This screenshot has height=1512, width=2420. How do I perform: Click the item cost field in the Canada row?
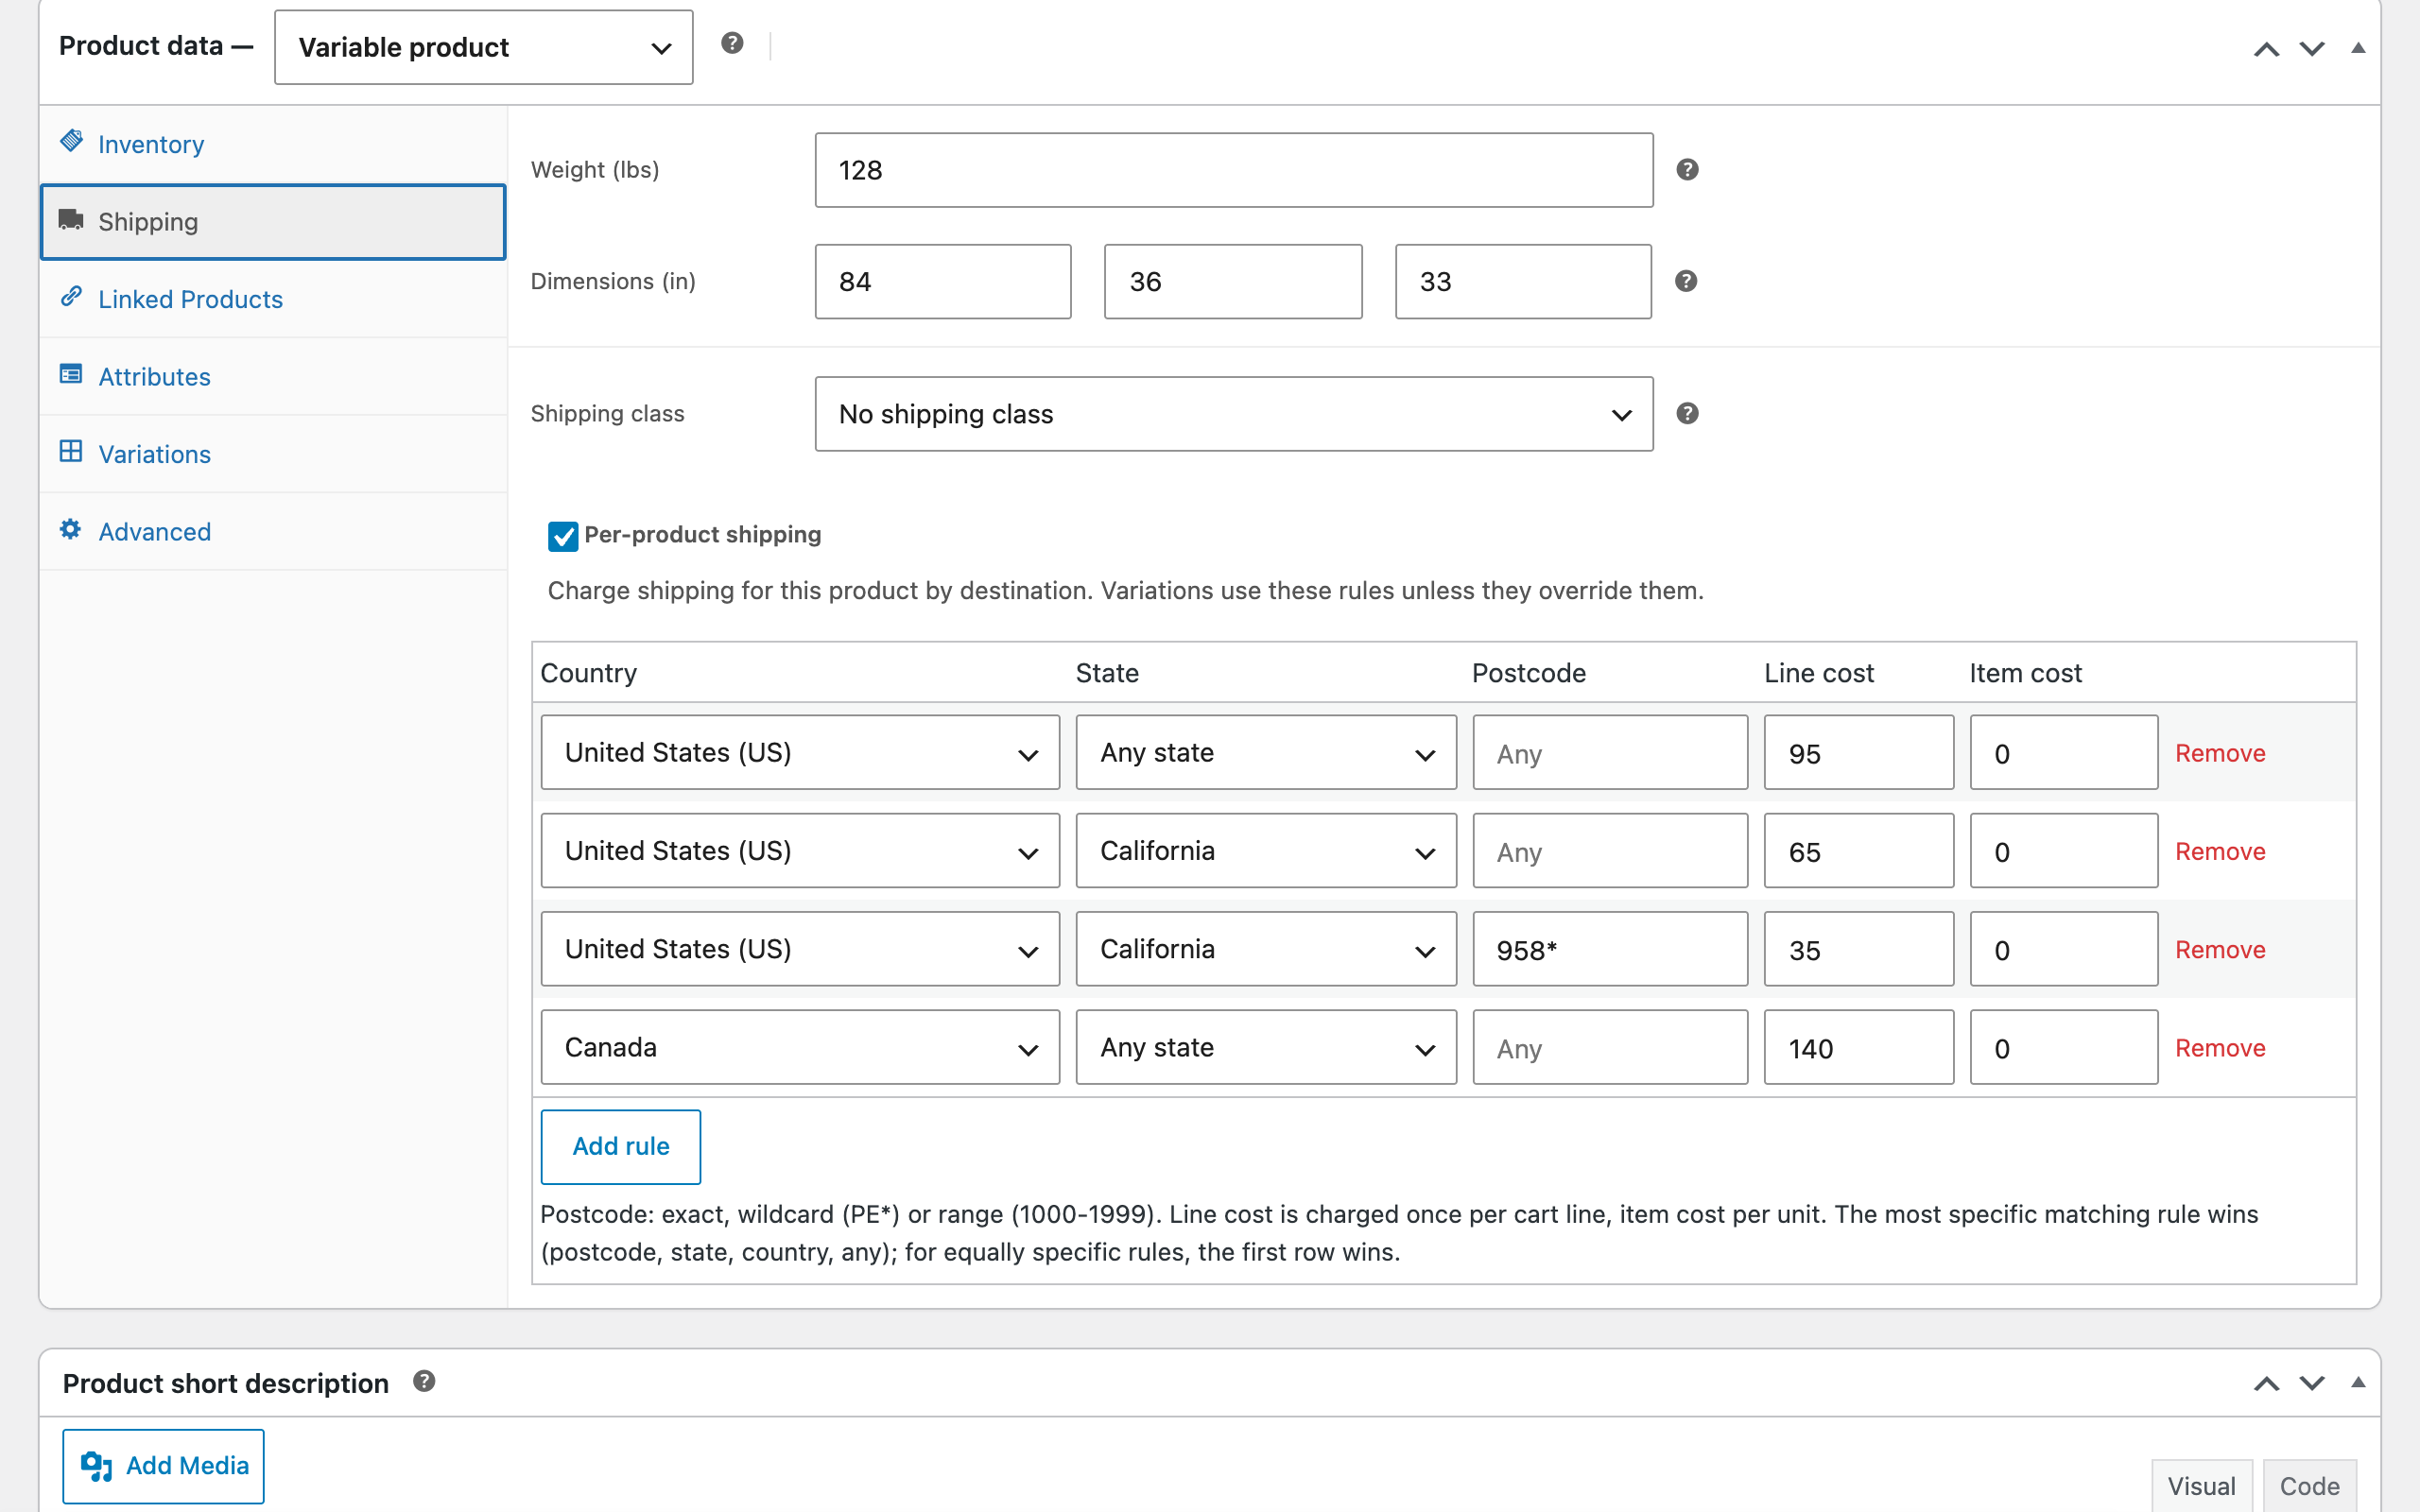point(2064,1047)
